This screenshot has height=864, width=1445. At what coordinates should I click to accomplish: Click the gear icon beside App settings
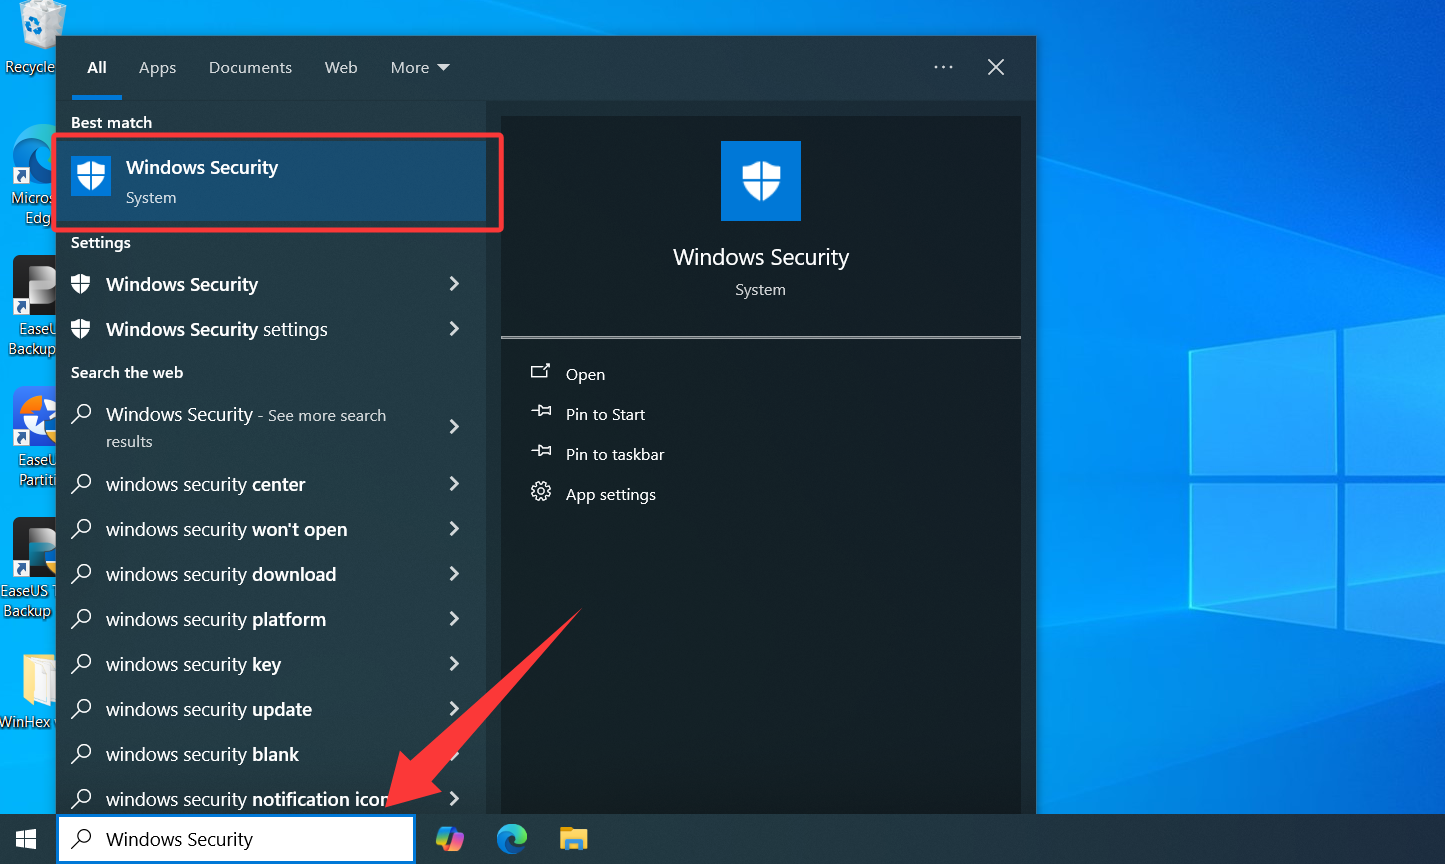point(541,491)
